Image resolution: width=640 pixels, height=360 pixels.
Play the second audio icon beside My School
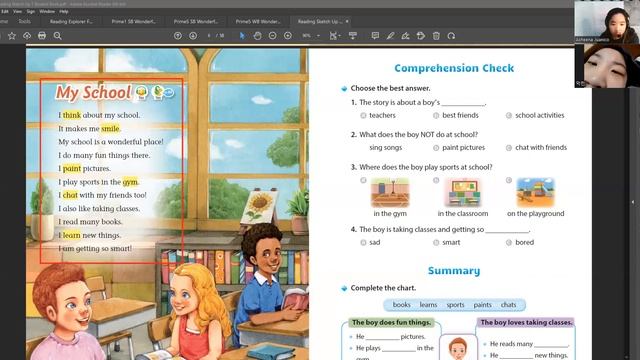click(158, 93)
